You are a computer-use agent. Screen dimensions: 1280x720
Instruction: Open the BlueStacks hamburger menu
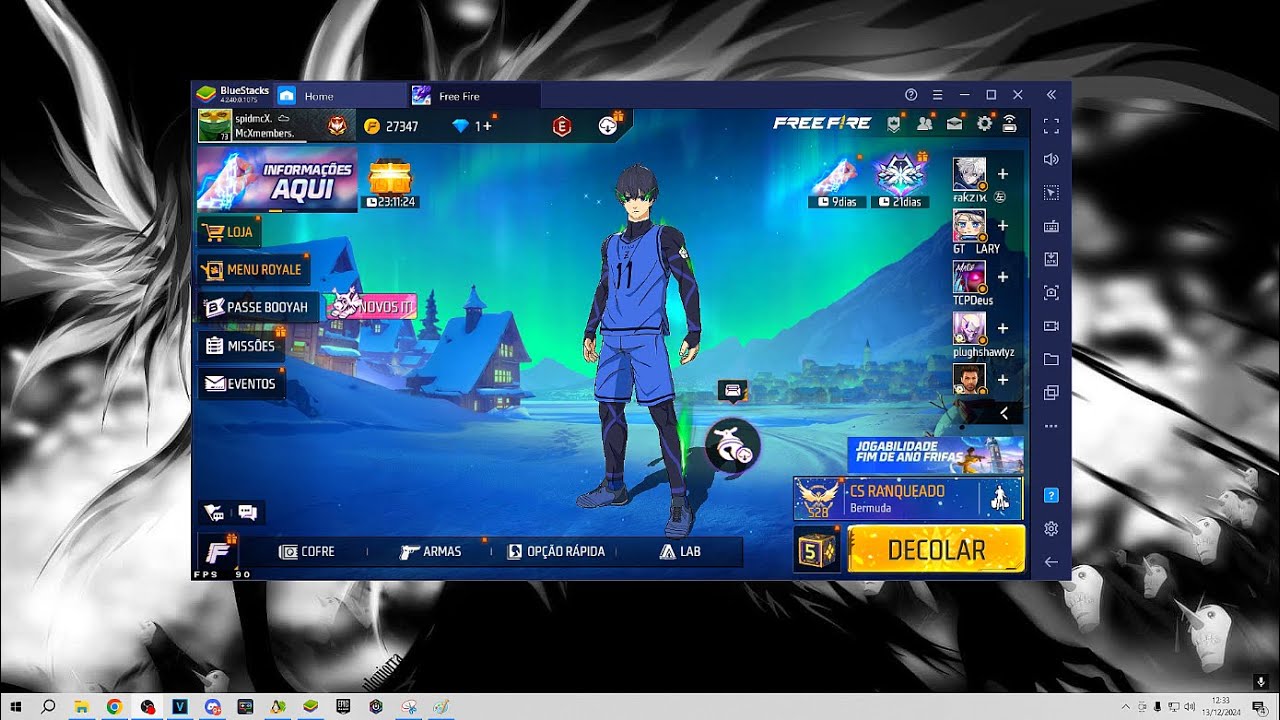[937, 94]
